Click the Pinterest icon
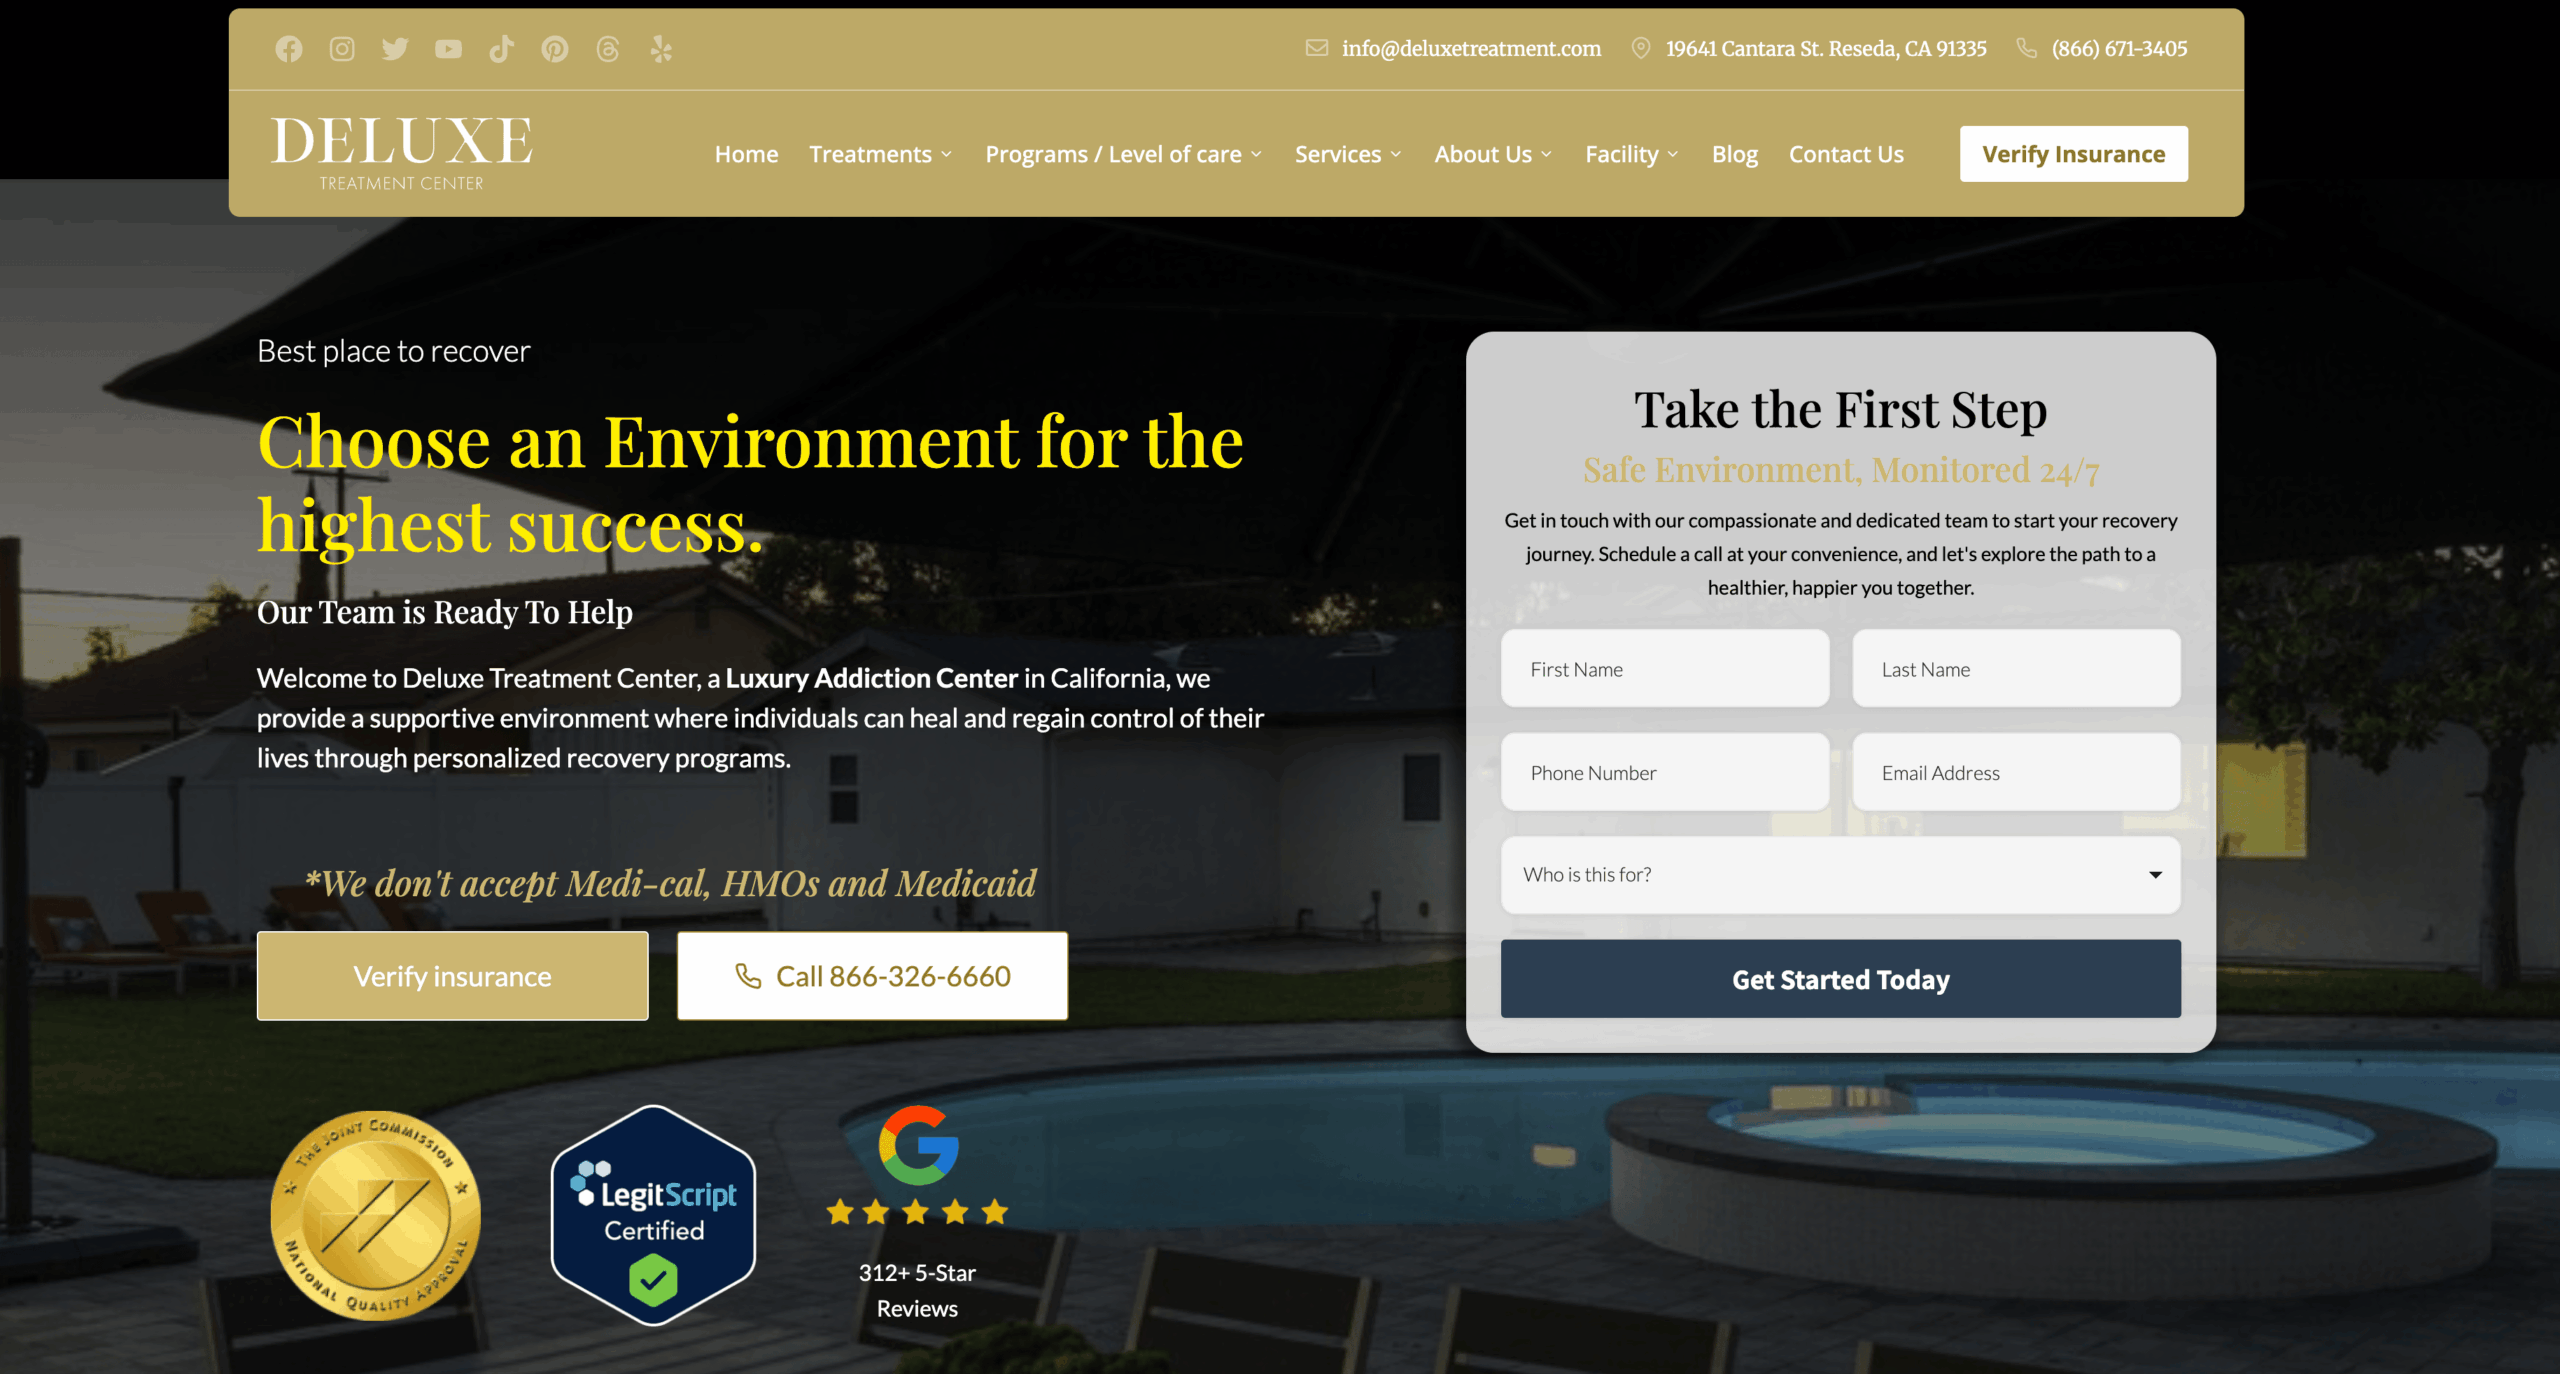 pos(555,49)
